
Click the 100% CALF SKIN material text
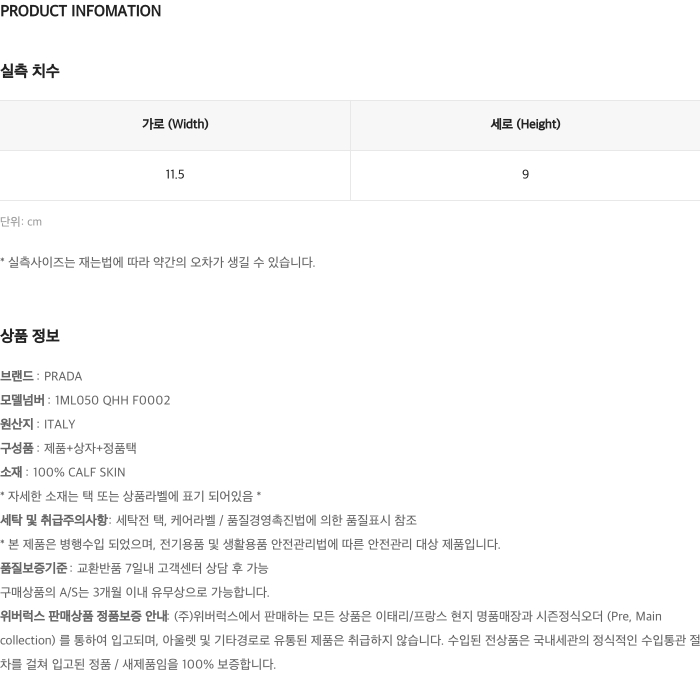tap(79, 473)
